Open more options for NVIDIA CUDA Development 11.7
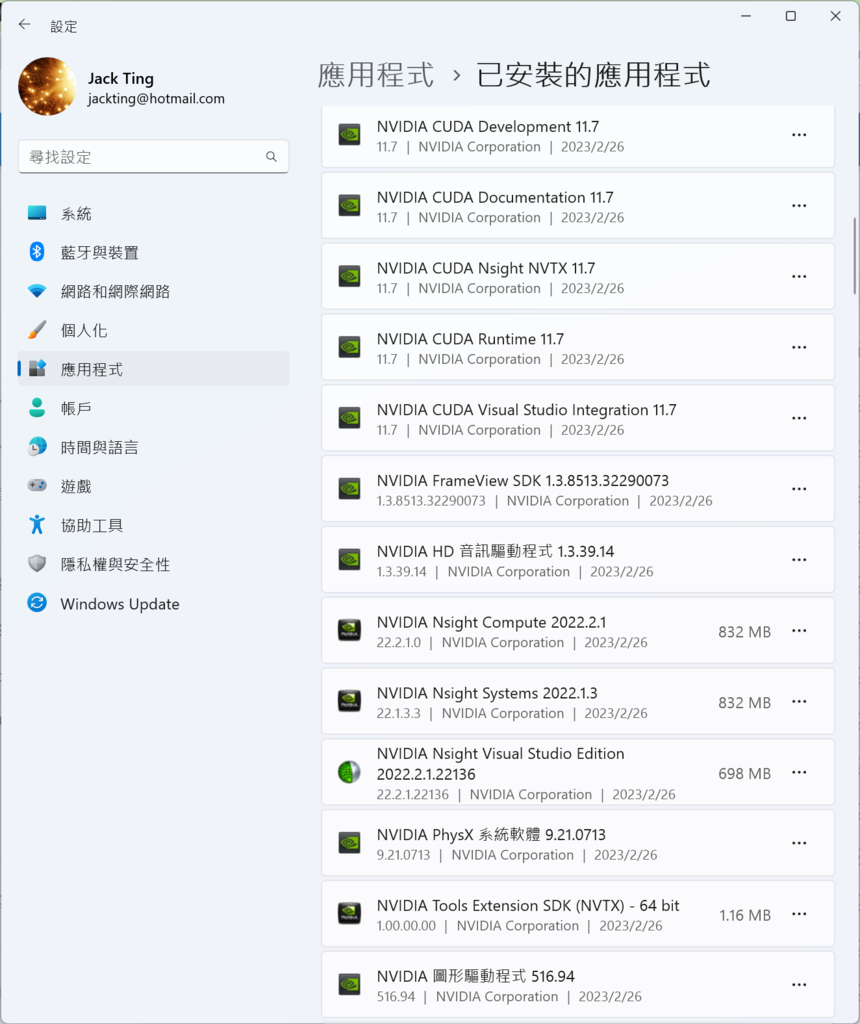 tap(799, 135)
